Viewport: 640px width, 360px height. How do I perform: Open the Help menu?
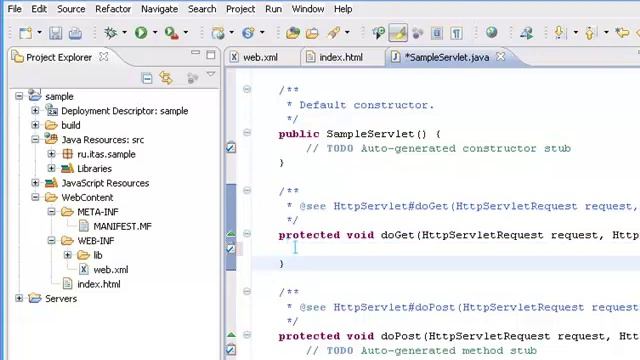[x=343, y=9]
